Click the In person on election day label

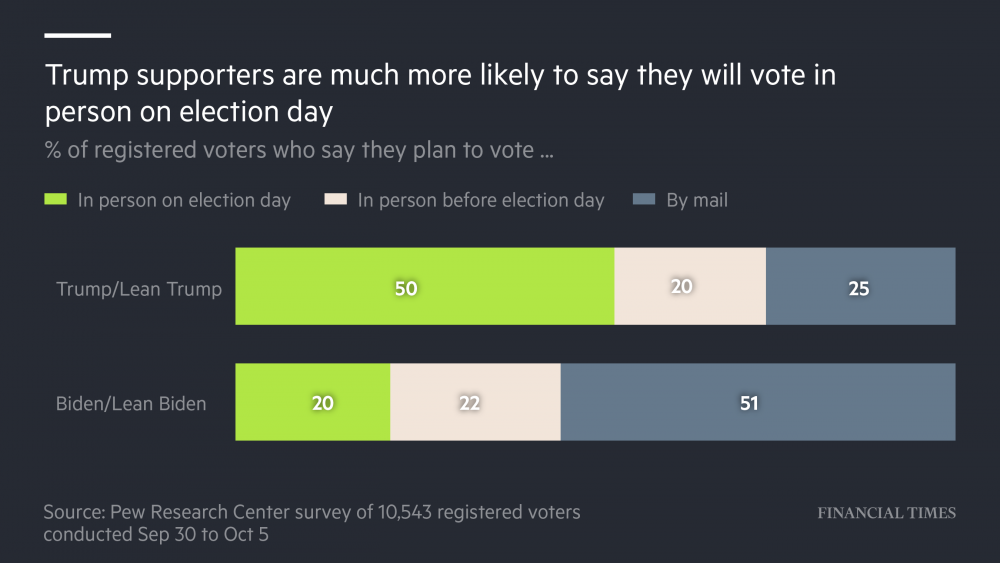184,200
